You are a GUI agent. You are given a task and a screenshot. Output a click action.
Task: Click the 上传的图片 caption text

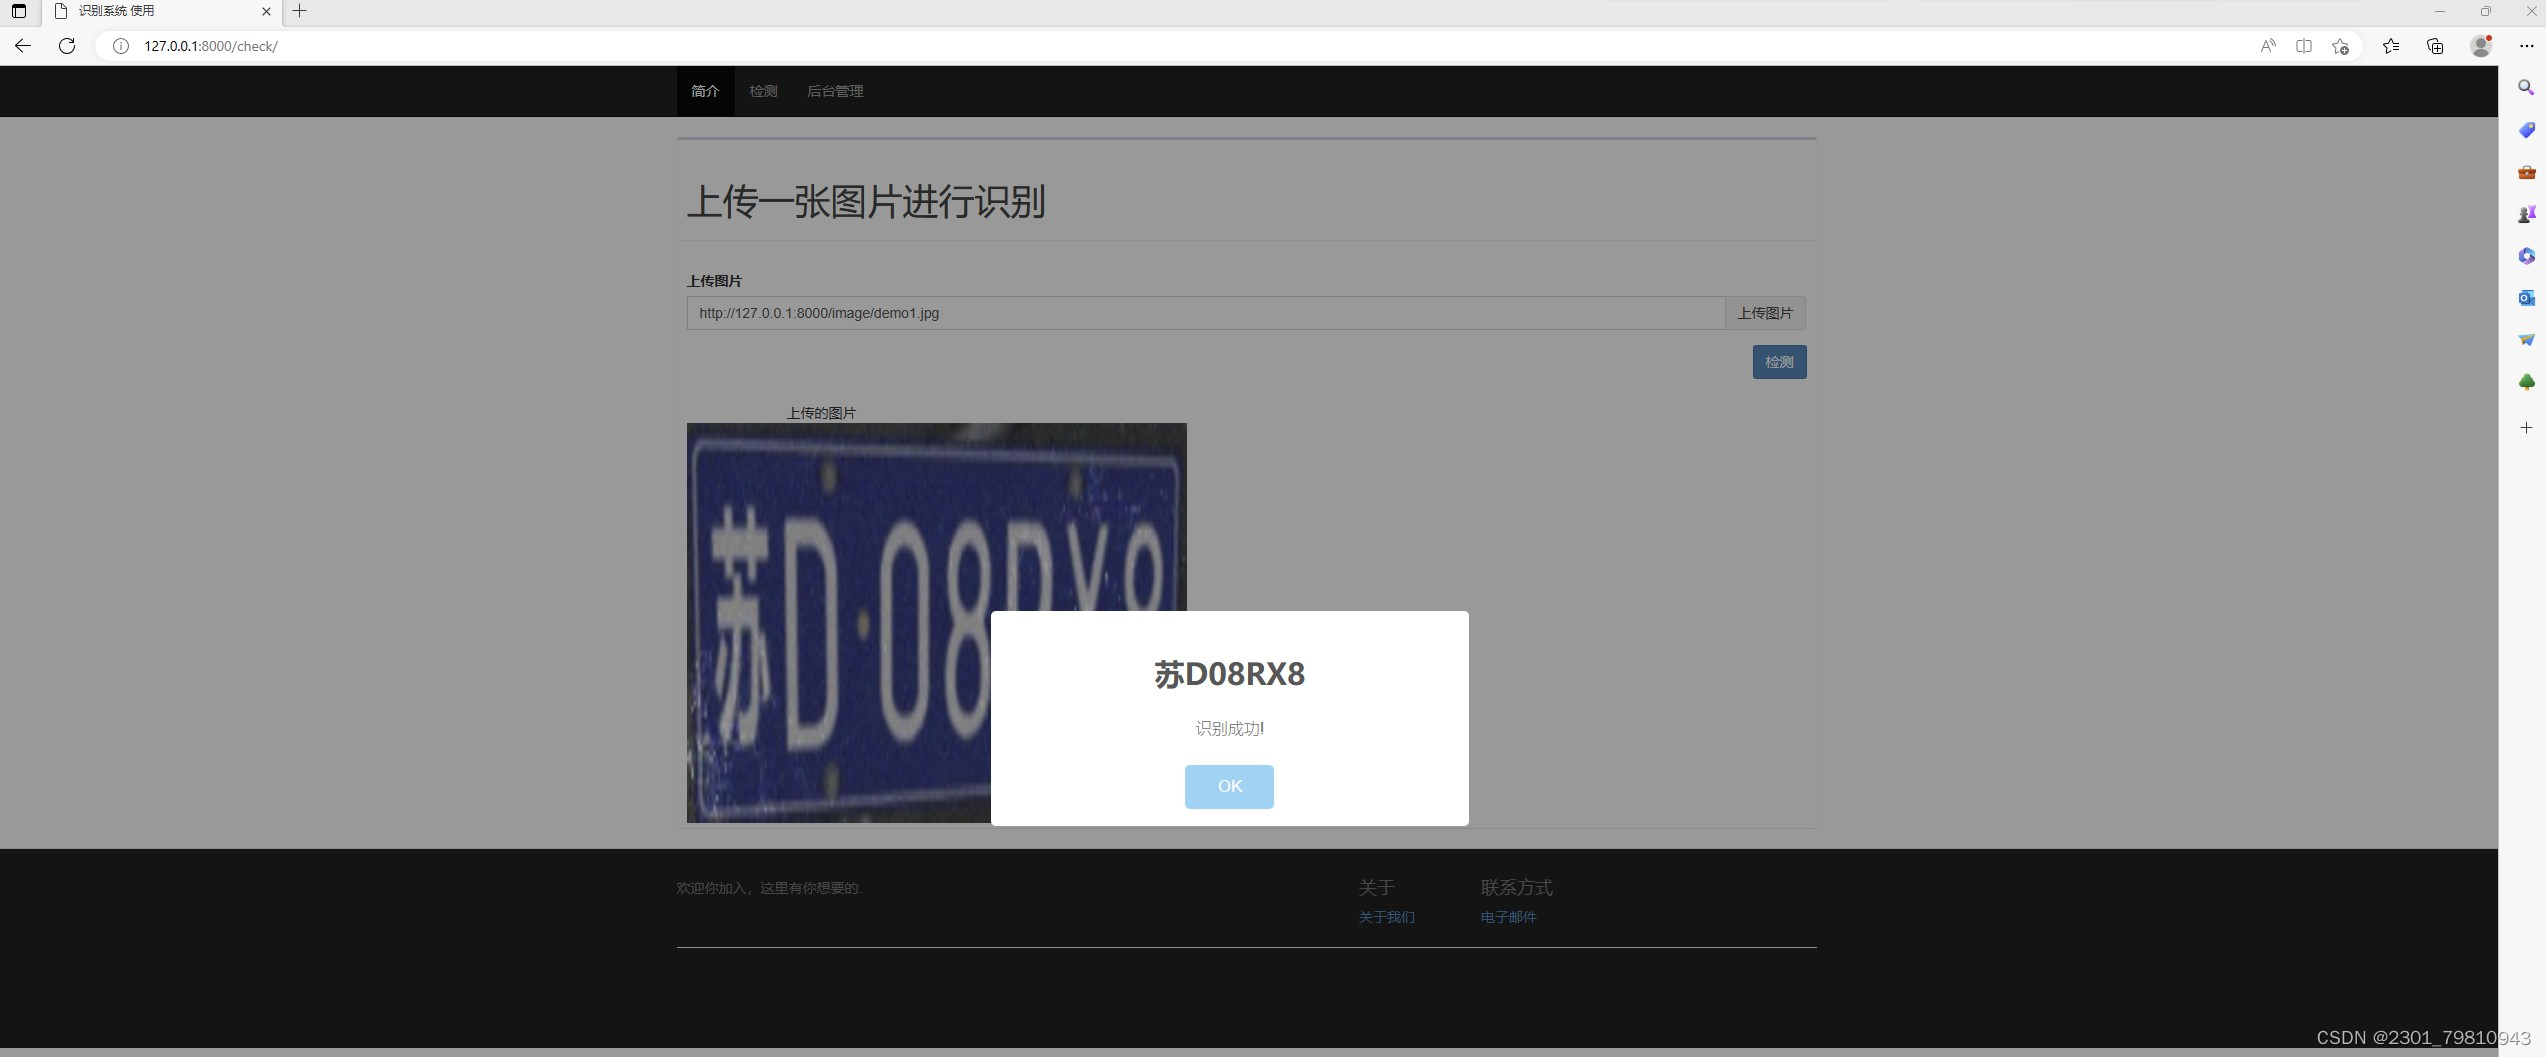[821, 413]
